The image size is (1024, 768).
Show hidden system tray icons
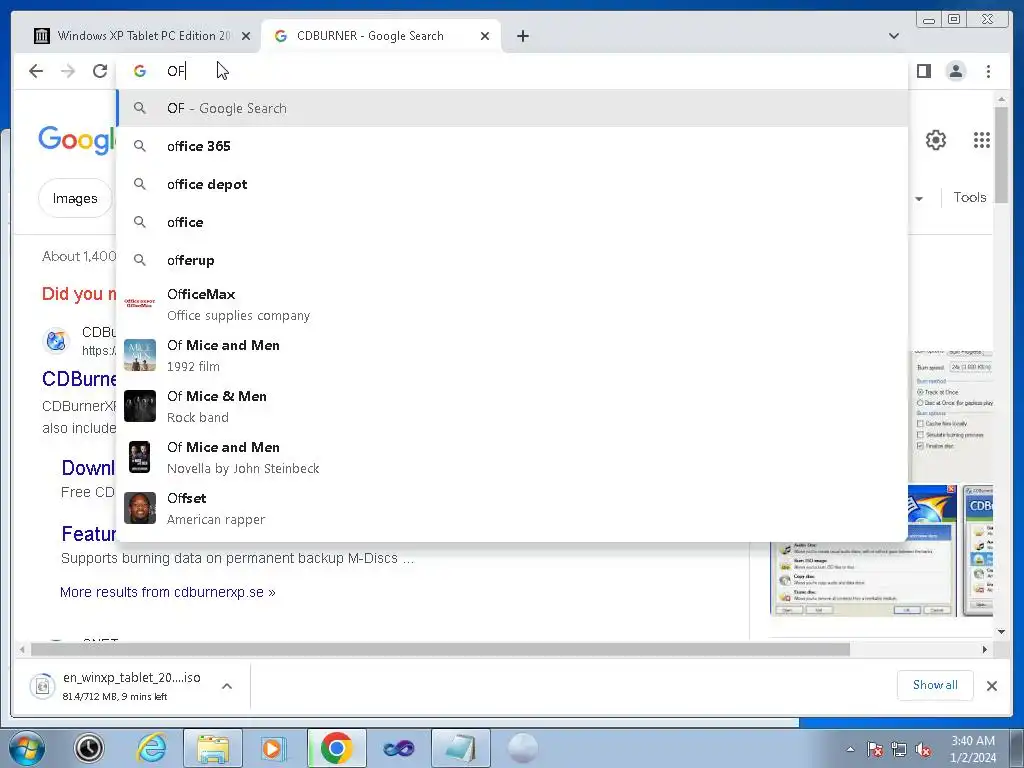point(850,749)
